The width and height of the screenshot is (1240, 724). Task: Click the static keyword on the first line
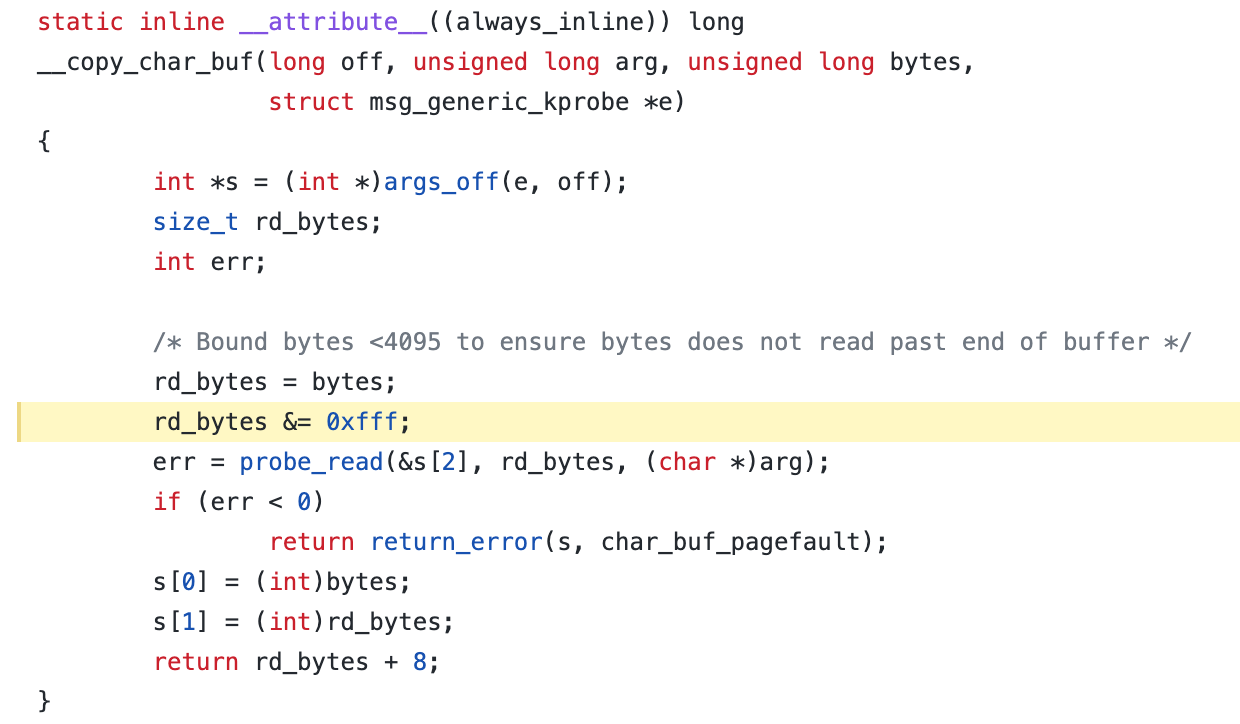point(80,21)
